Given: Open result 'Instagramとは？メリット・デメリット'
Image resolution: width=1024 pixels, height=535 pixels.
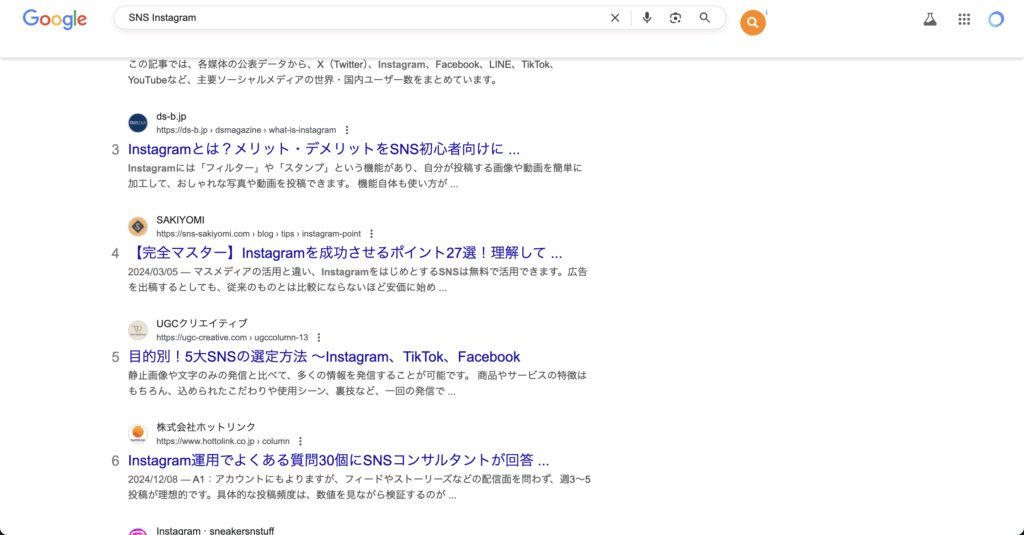Looking at the screenshot, I should point(324,149).
